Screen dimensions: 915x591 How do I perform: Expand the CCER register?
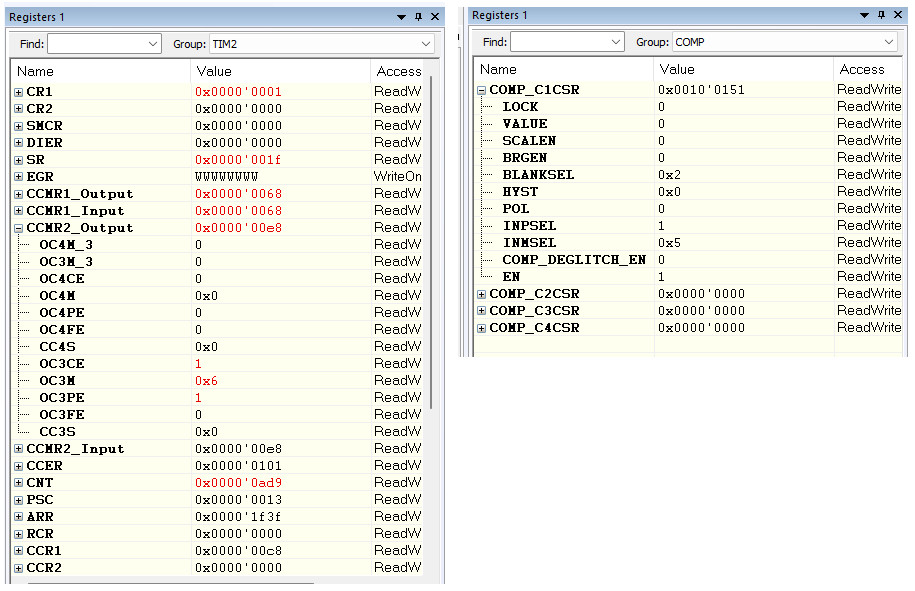(x=17, y=465)
